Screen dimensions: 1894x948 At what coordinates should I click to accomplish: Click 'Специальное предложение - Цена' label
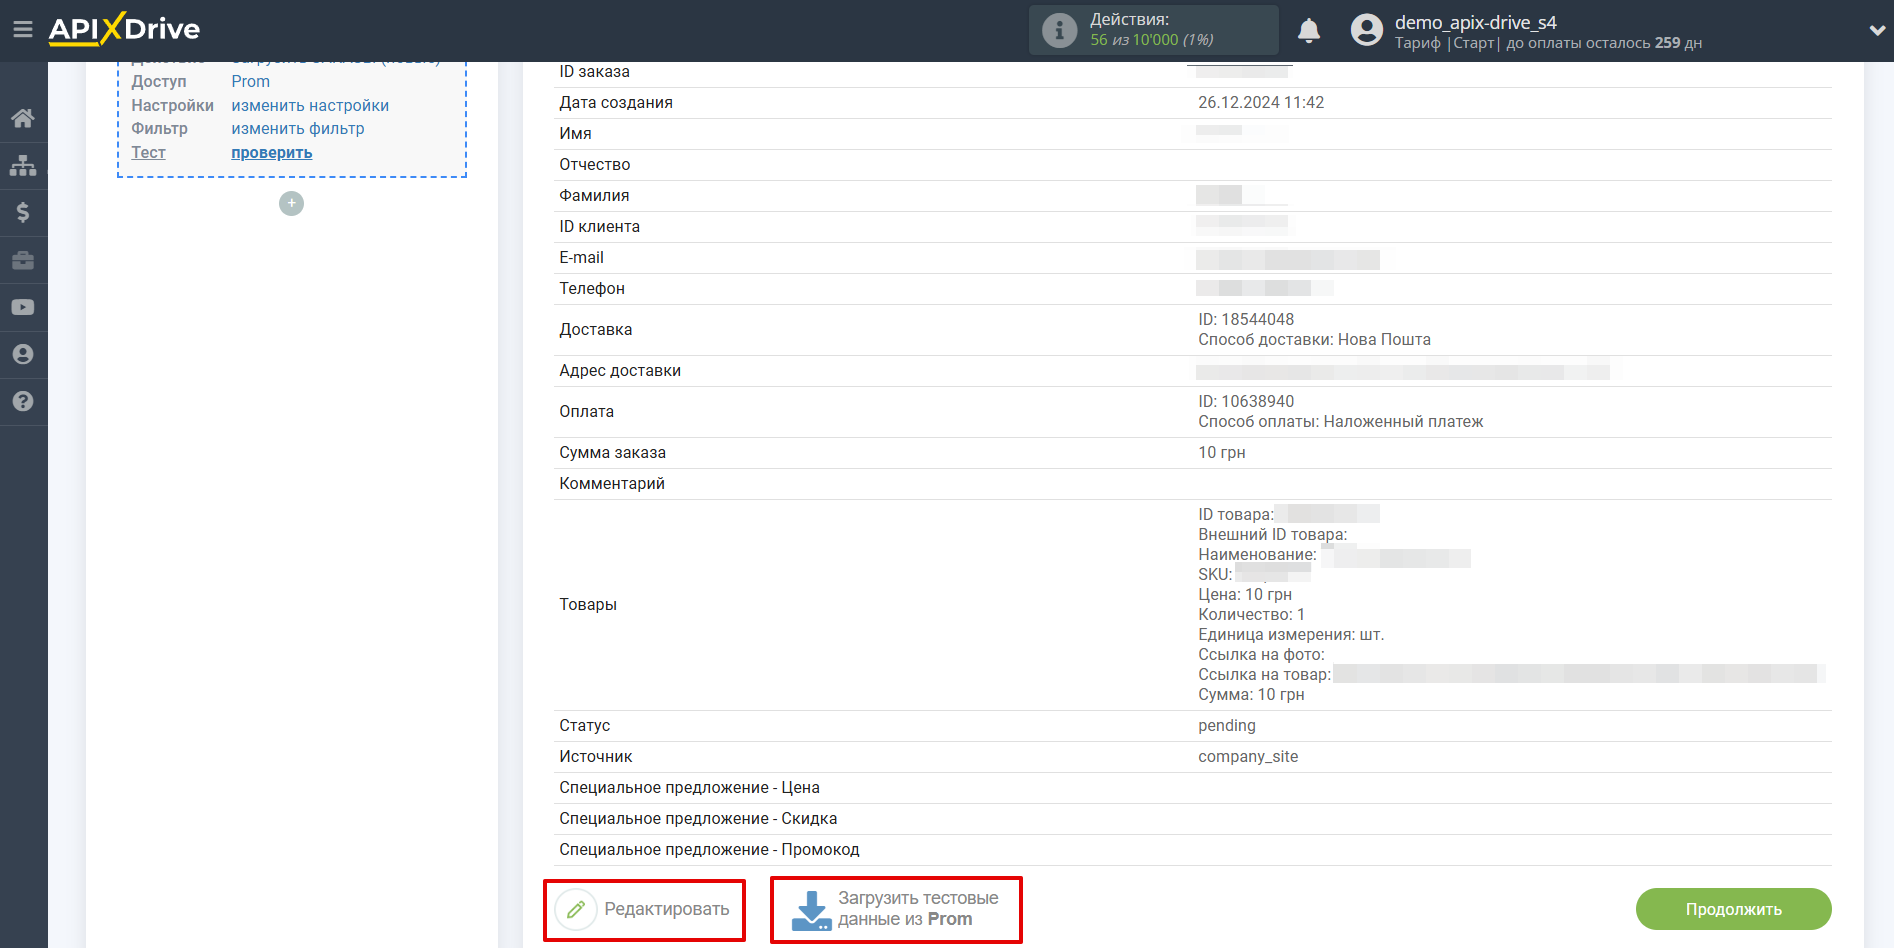click(689, 787)
